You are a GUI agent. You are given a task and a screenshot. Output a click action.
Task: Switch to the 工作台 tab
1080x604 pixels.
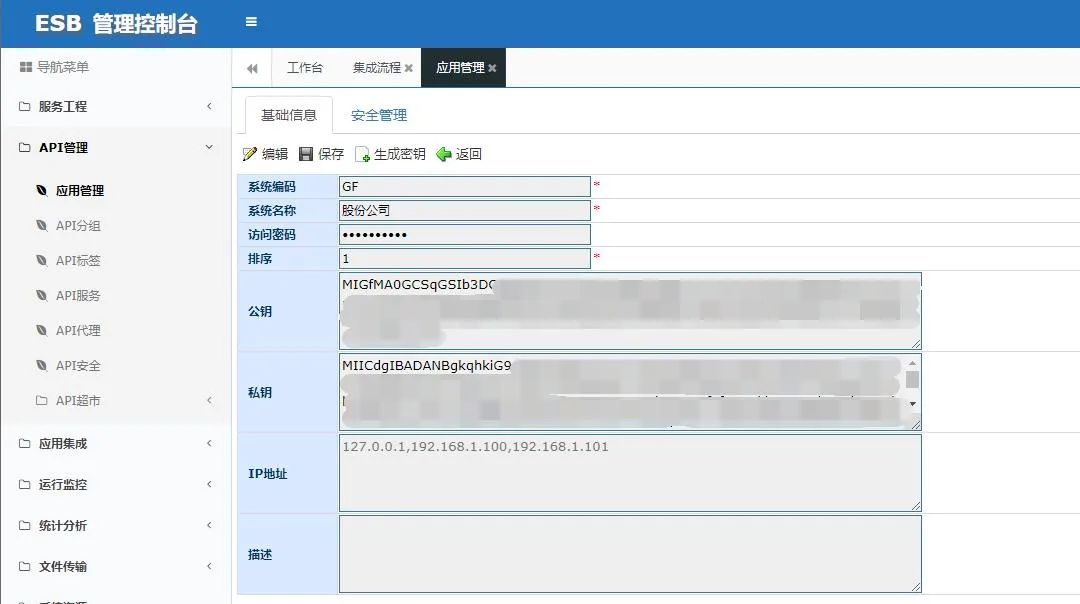click(x=305, y=67)
